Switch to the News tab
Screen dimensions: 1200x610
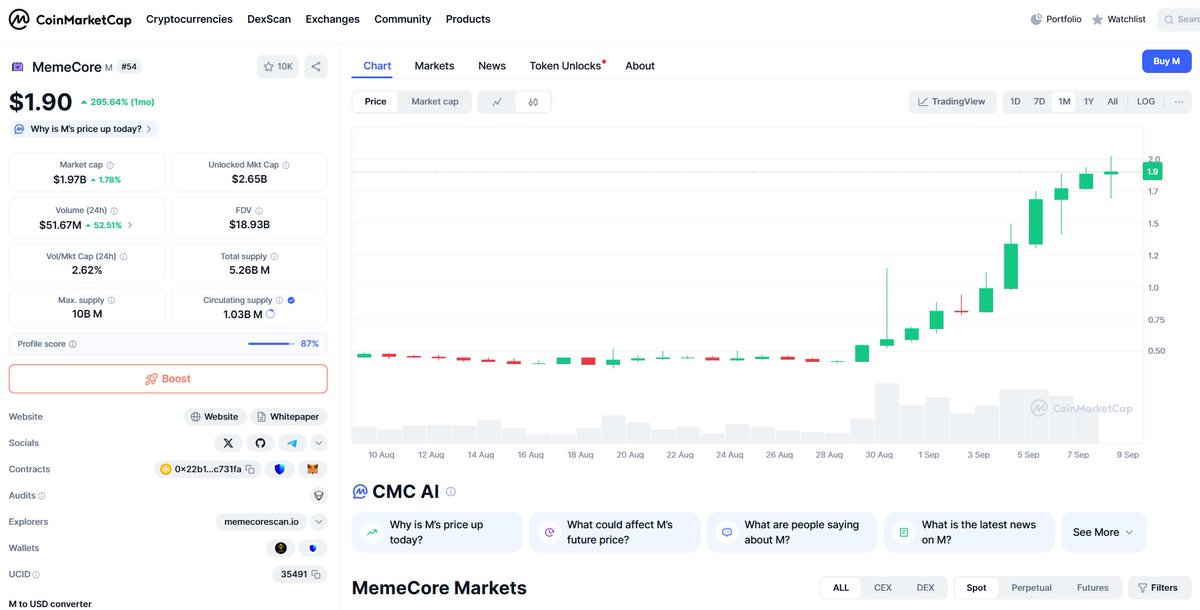[x=492, y=66]
